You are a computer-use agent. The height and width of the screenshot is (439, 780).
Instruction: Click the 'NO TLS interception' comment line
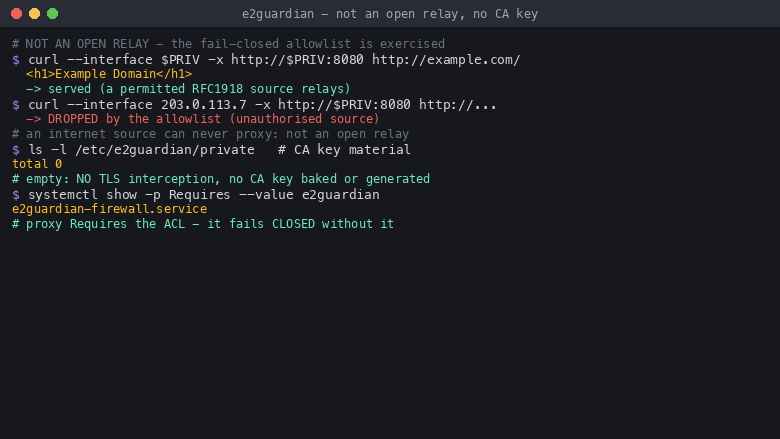(221, 179)
